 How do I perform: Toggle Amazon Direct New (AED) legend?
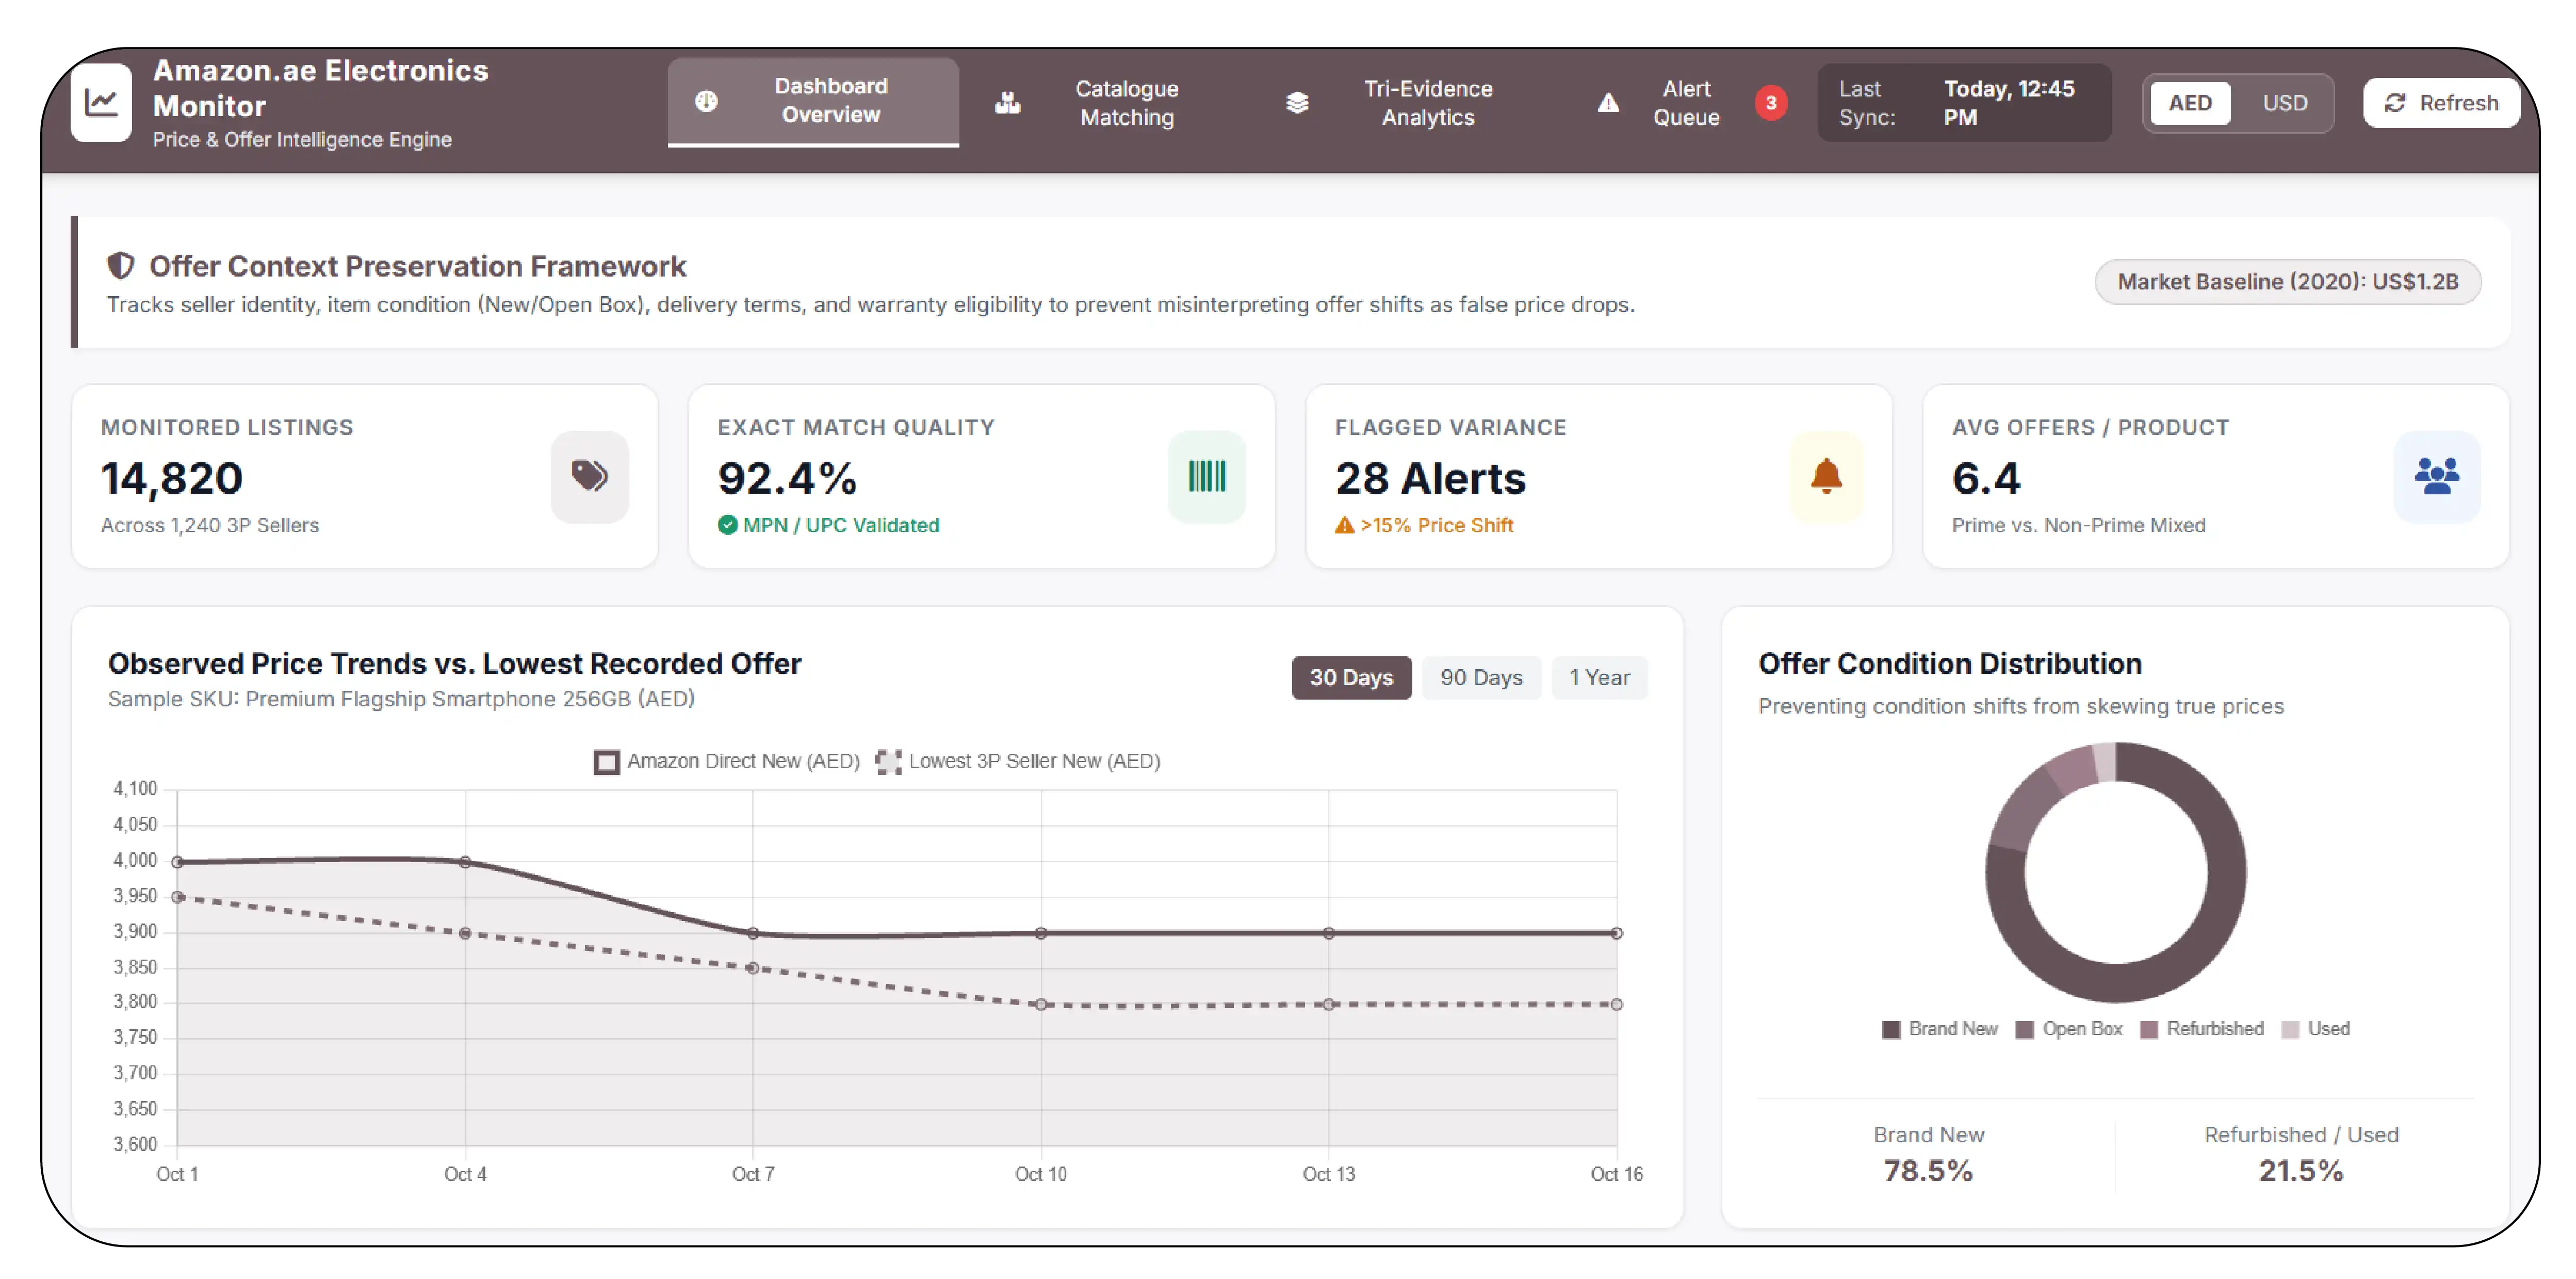click(x=727, y=761)
